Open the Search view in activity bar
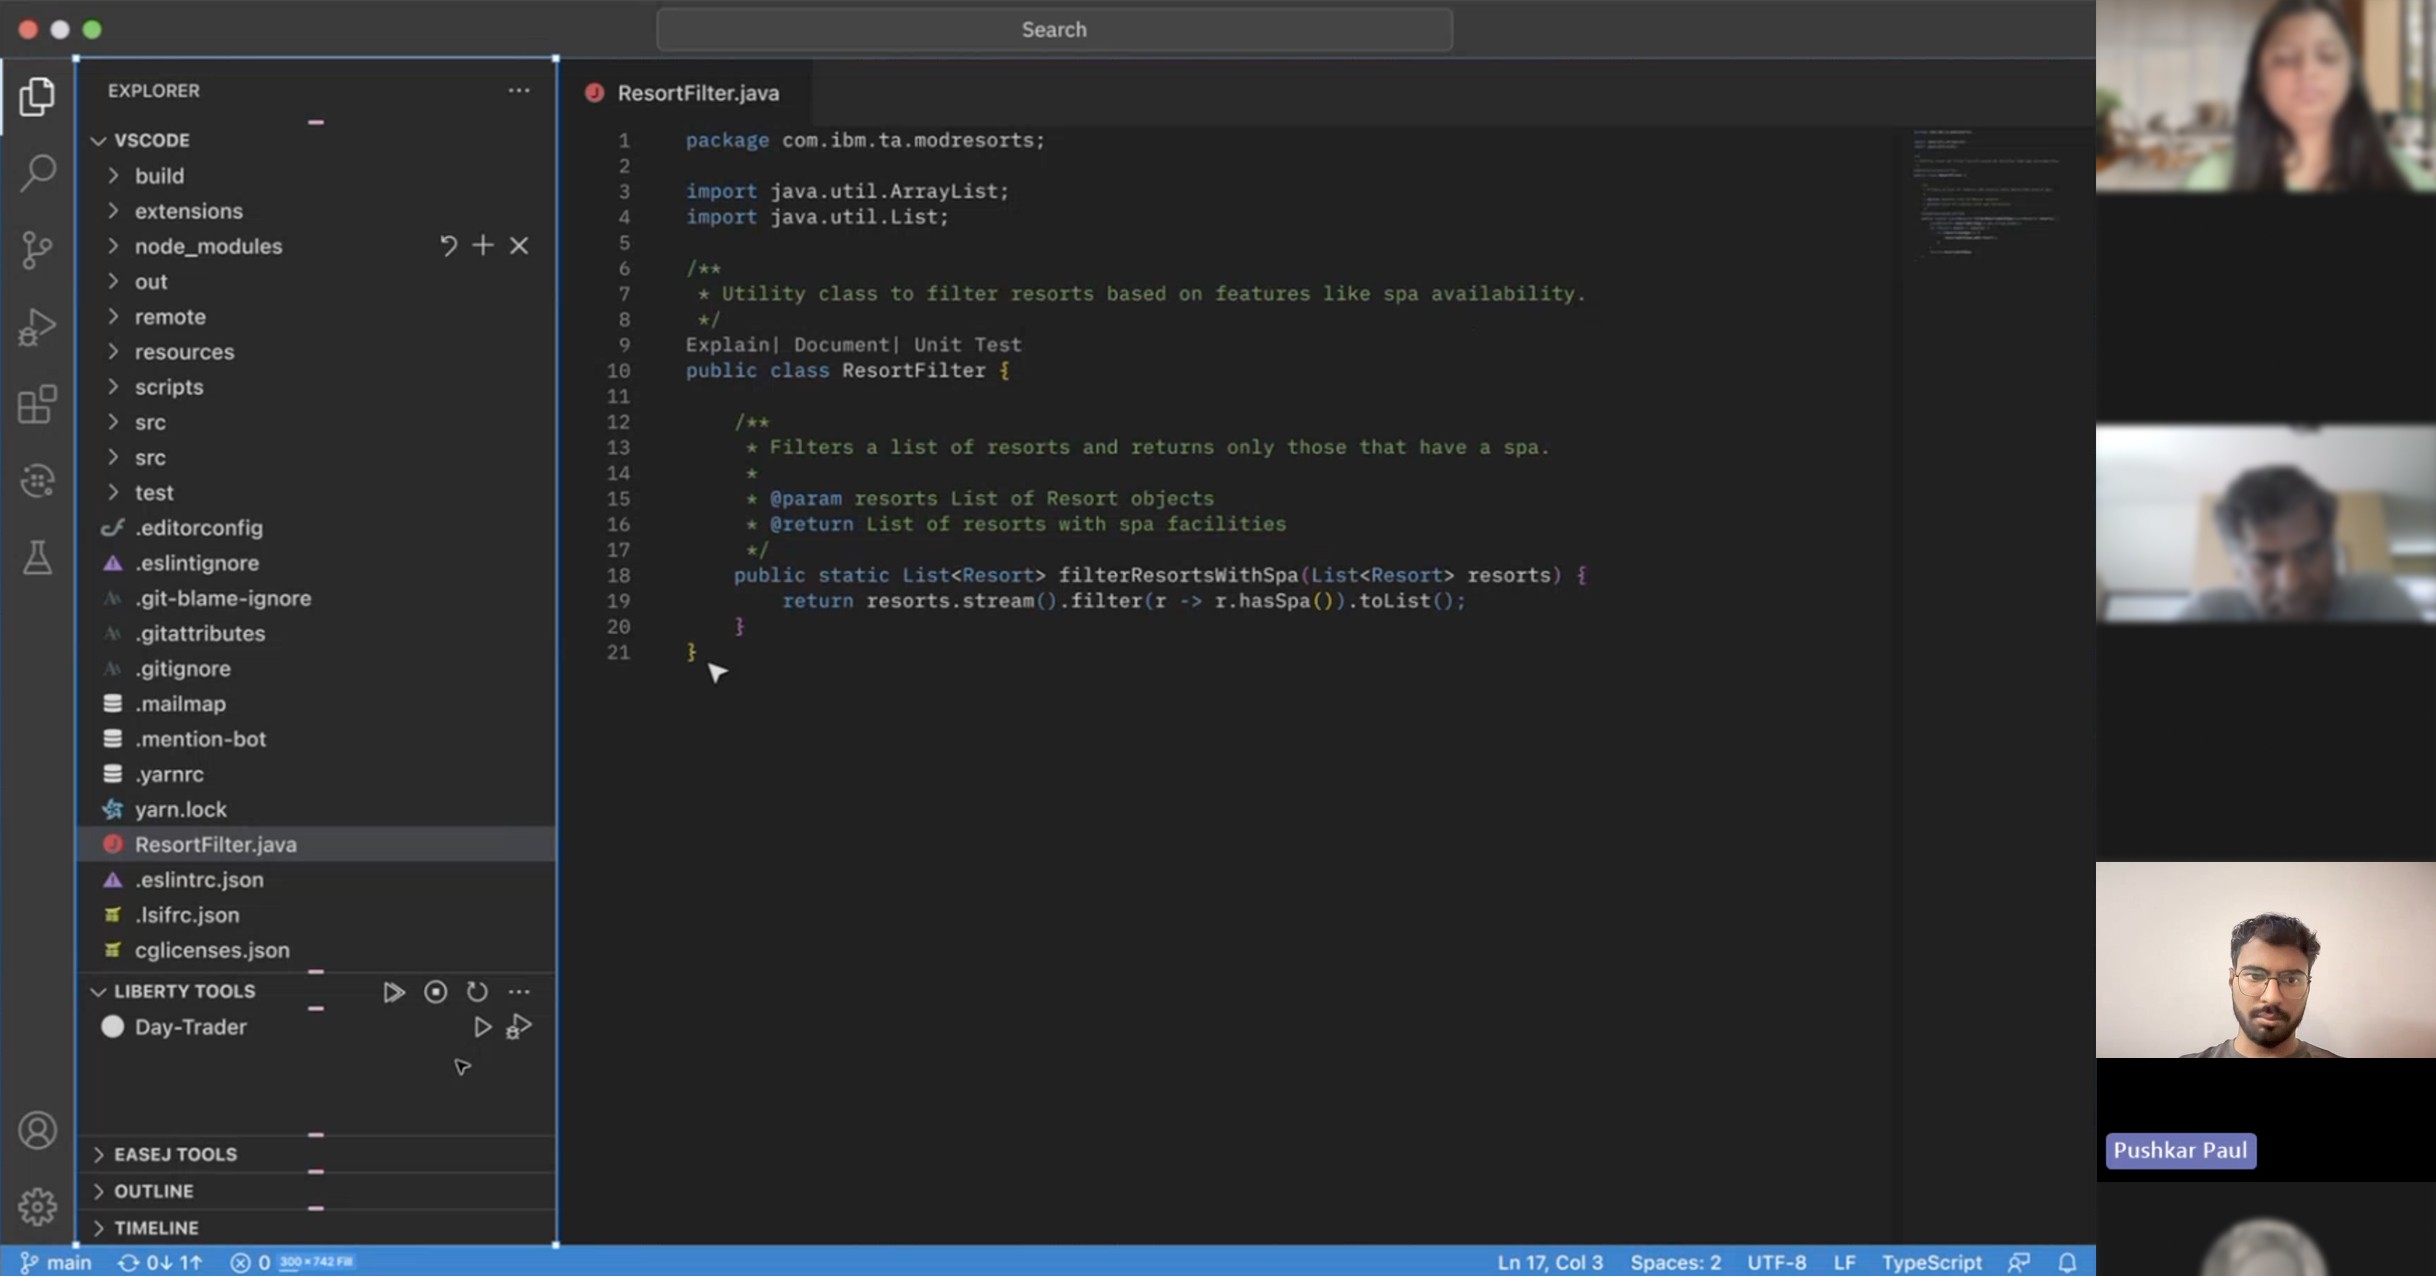Image resolution: width=2436 pixels, height=1277 pixels. coord(37,172)
